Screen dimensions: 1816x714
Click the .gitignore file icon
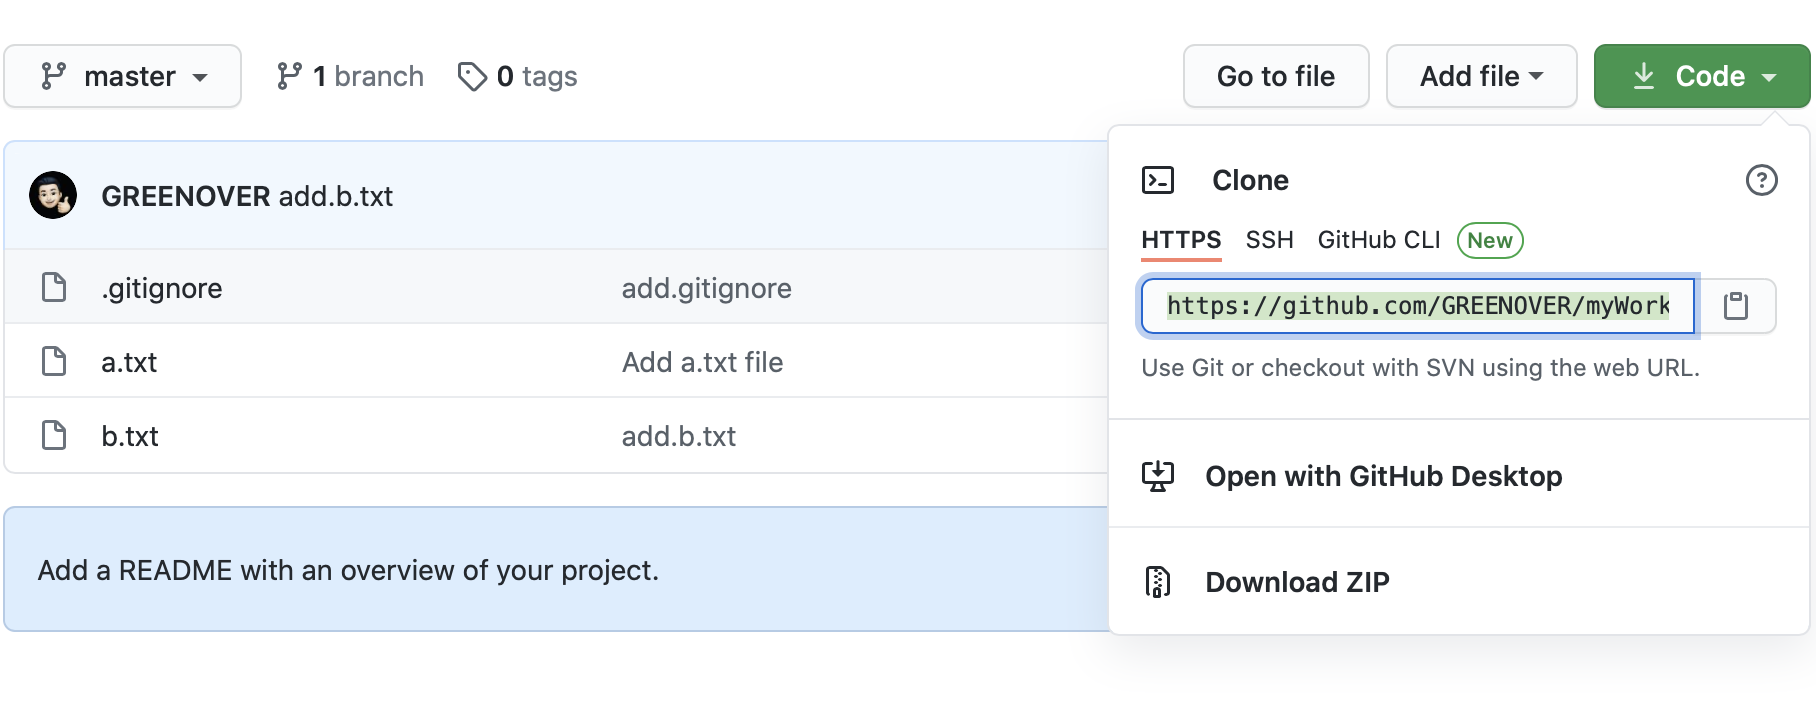point(54,288)
